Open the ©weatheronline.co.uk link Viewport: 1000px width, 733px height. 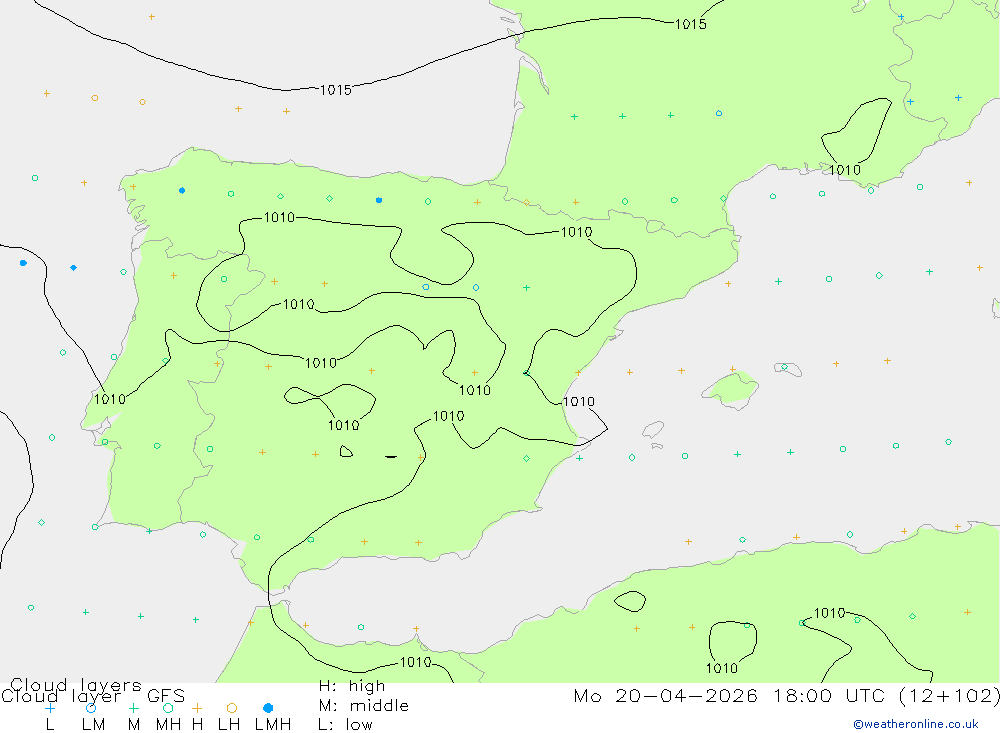pos(916,724)
